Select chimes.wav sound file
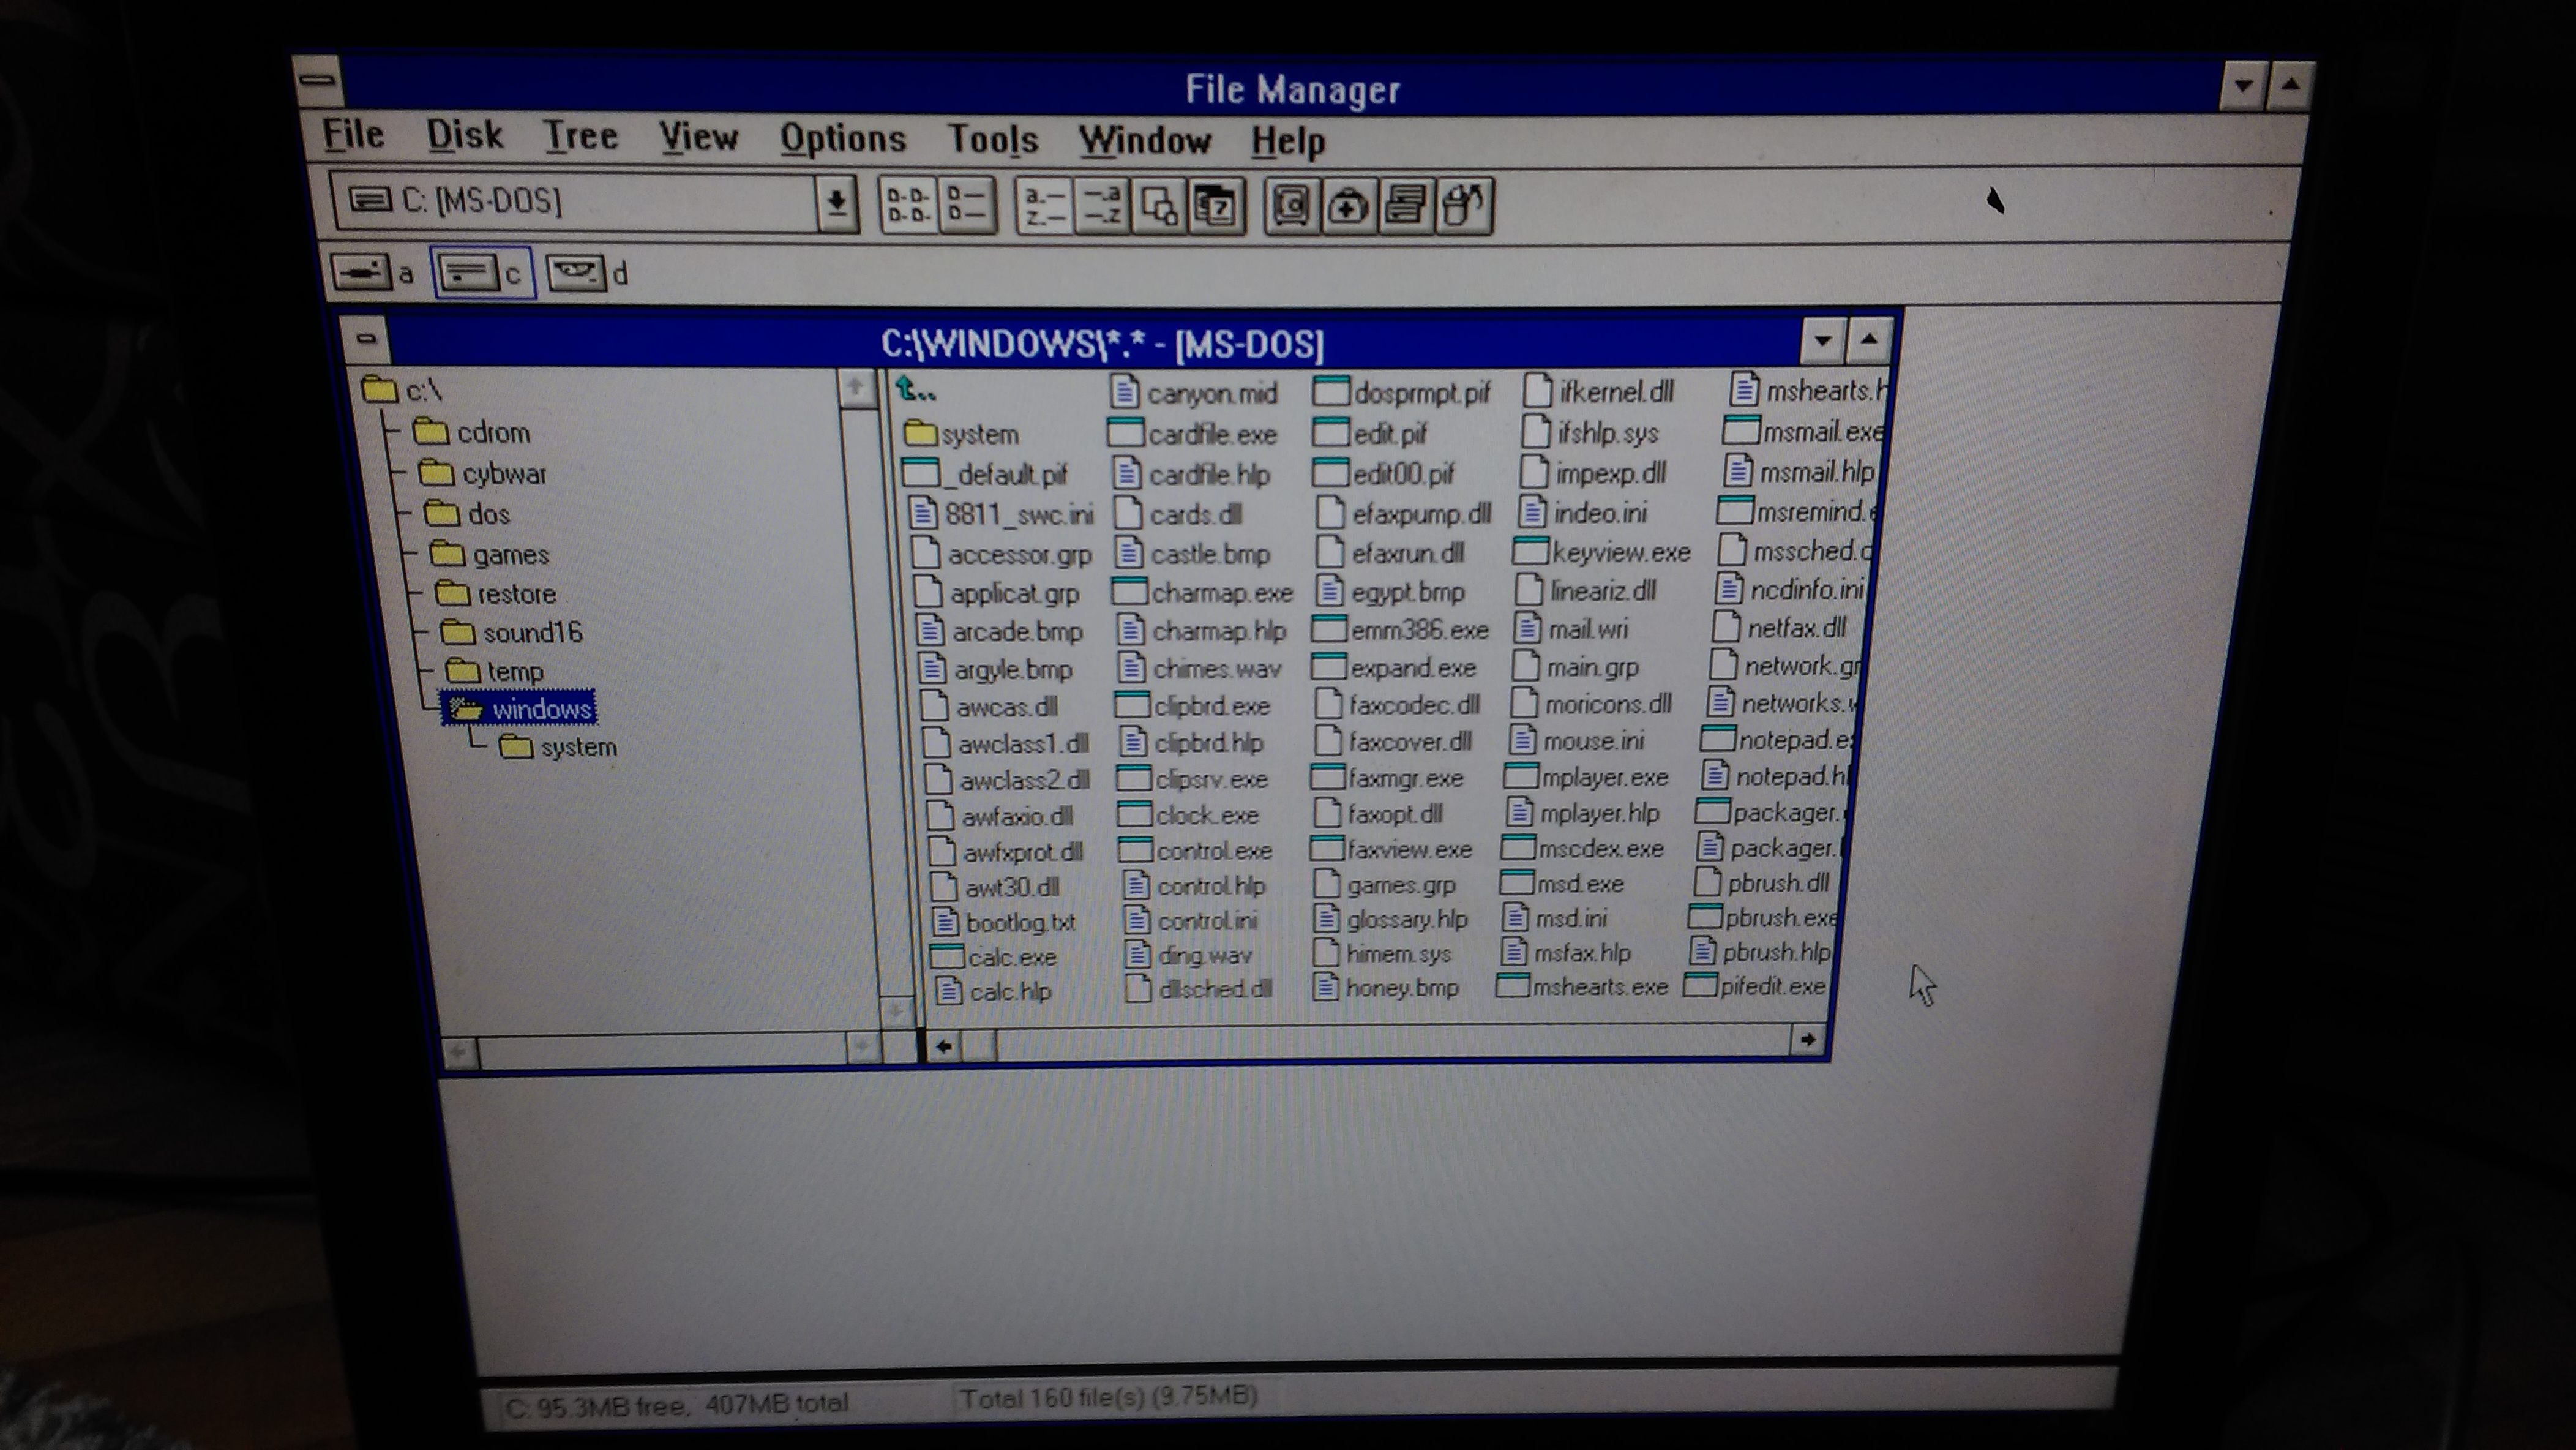Image resolution: width=2576 pixels, height=1450 pixels. click(1201, 668)
